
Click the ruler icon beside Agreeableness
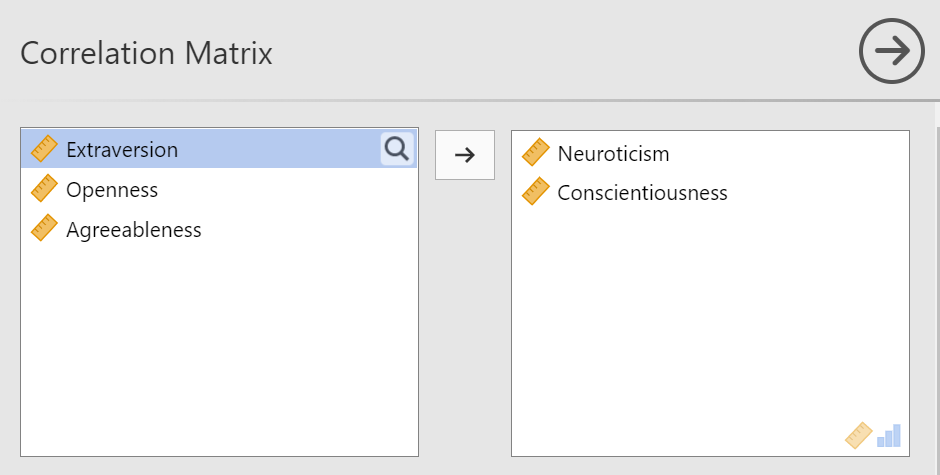(44, 228)
